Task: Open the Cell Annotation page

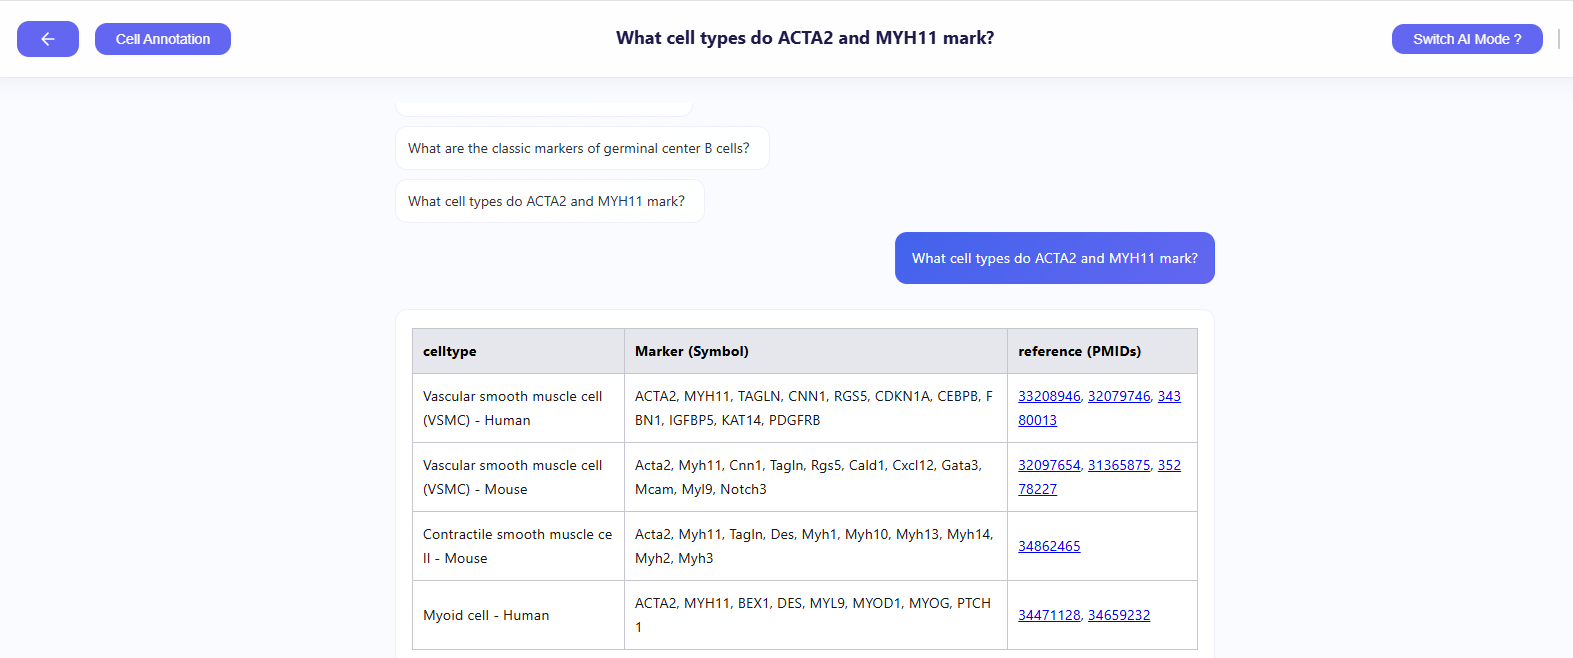Action: pos(162,39)
